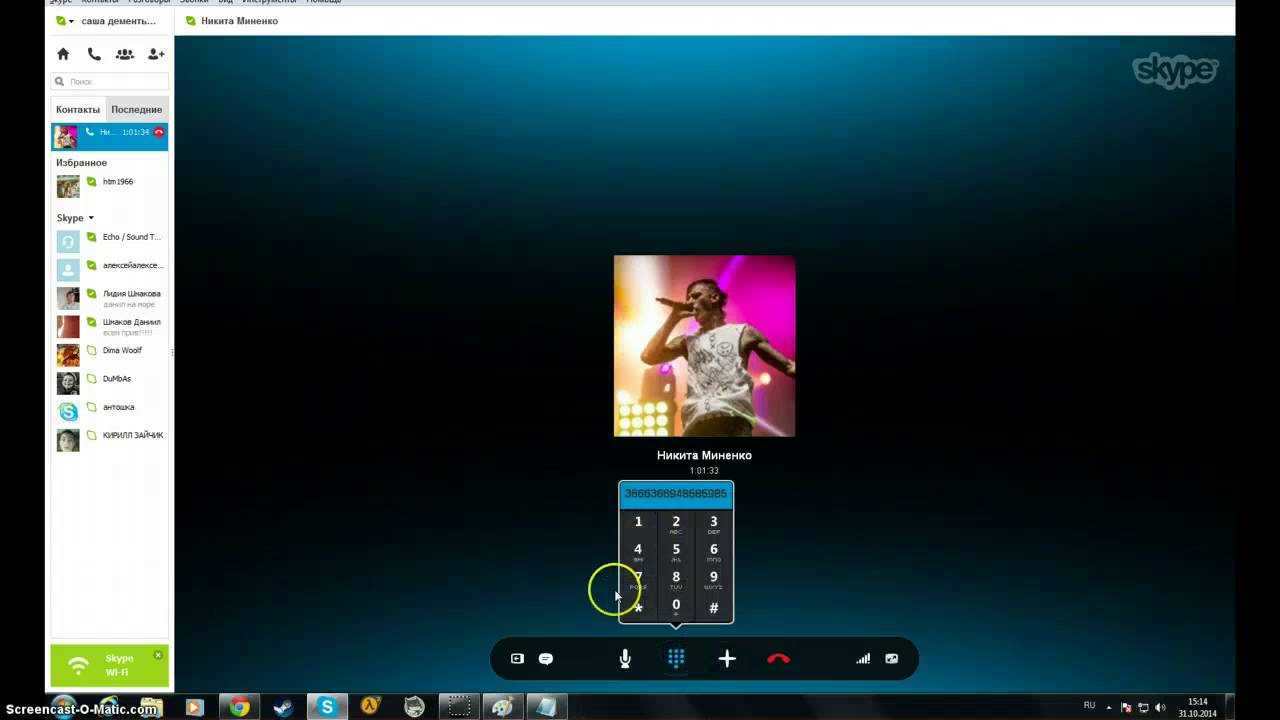
Task: Dial key 6 on keypad
Action: pos(713,550)
